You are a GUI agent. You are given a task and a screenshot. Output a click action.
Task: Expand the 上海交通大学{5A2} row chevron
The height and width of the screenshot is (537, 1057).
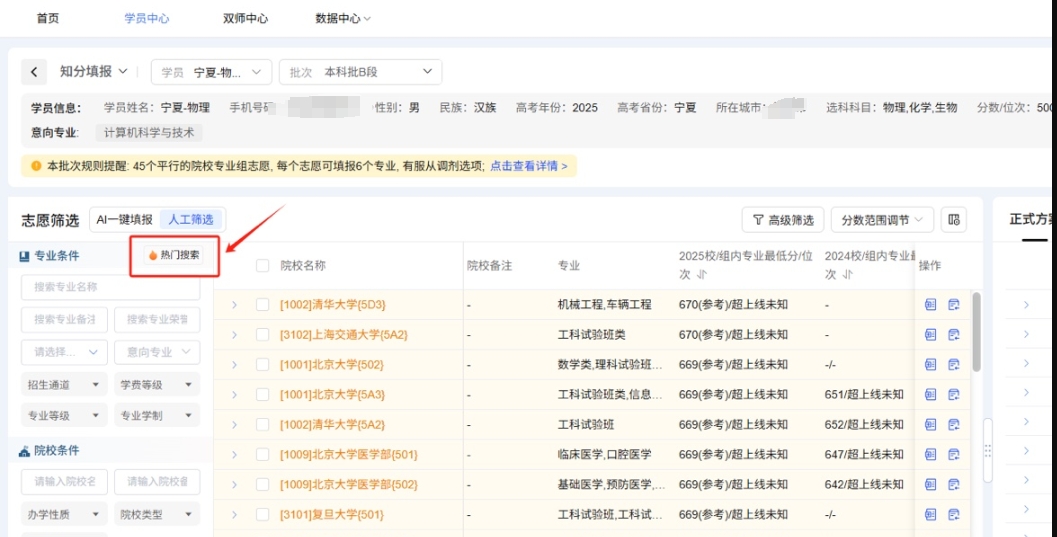[235, 335]
